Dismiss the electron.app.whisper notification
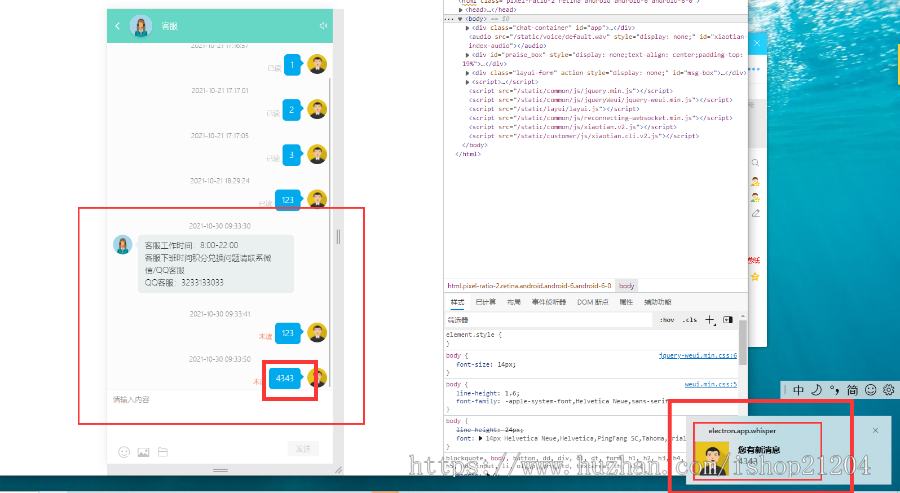 point(875,430)
